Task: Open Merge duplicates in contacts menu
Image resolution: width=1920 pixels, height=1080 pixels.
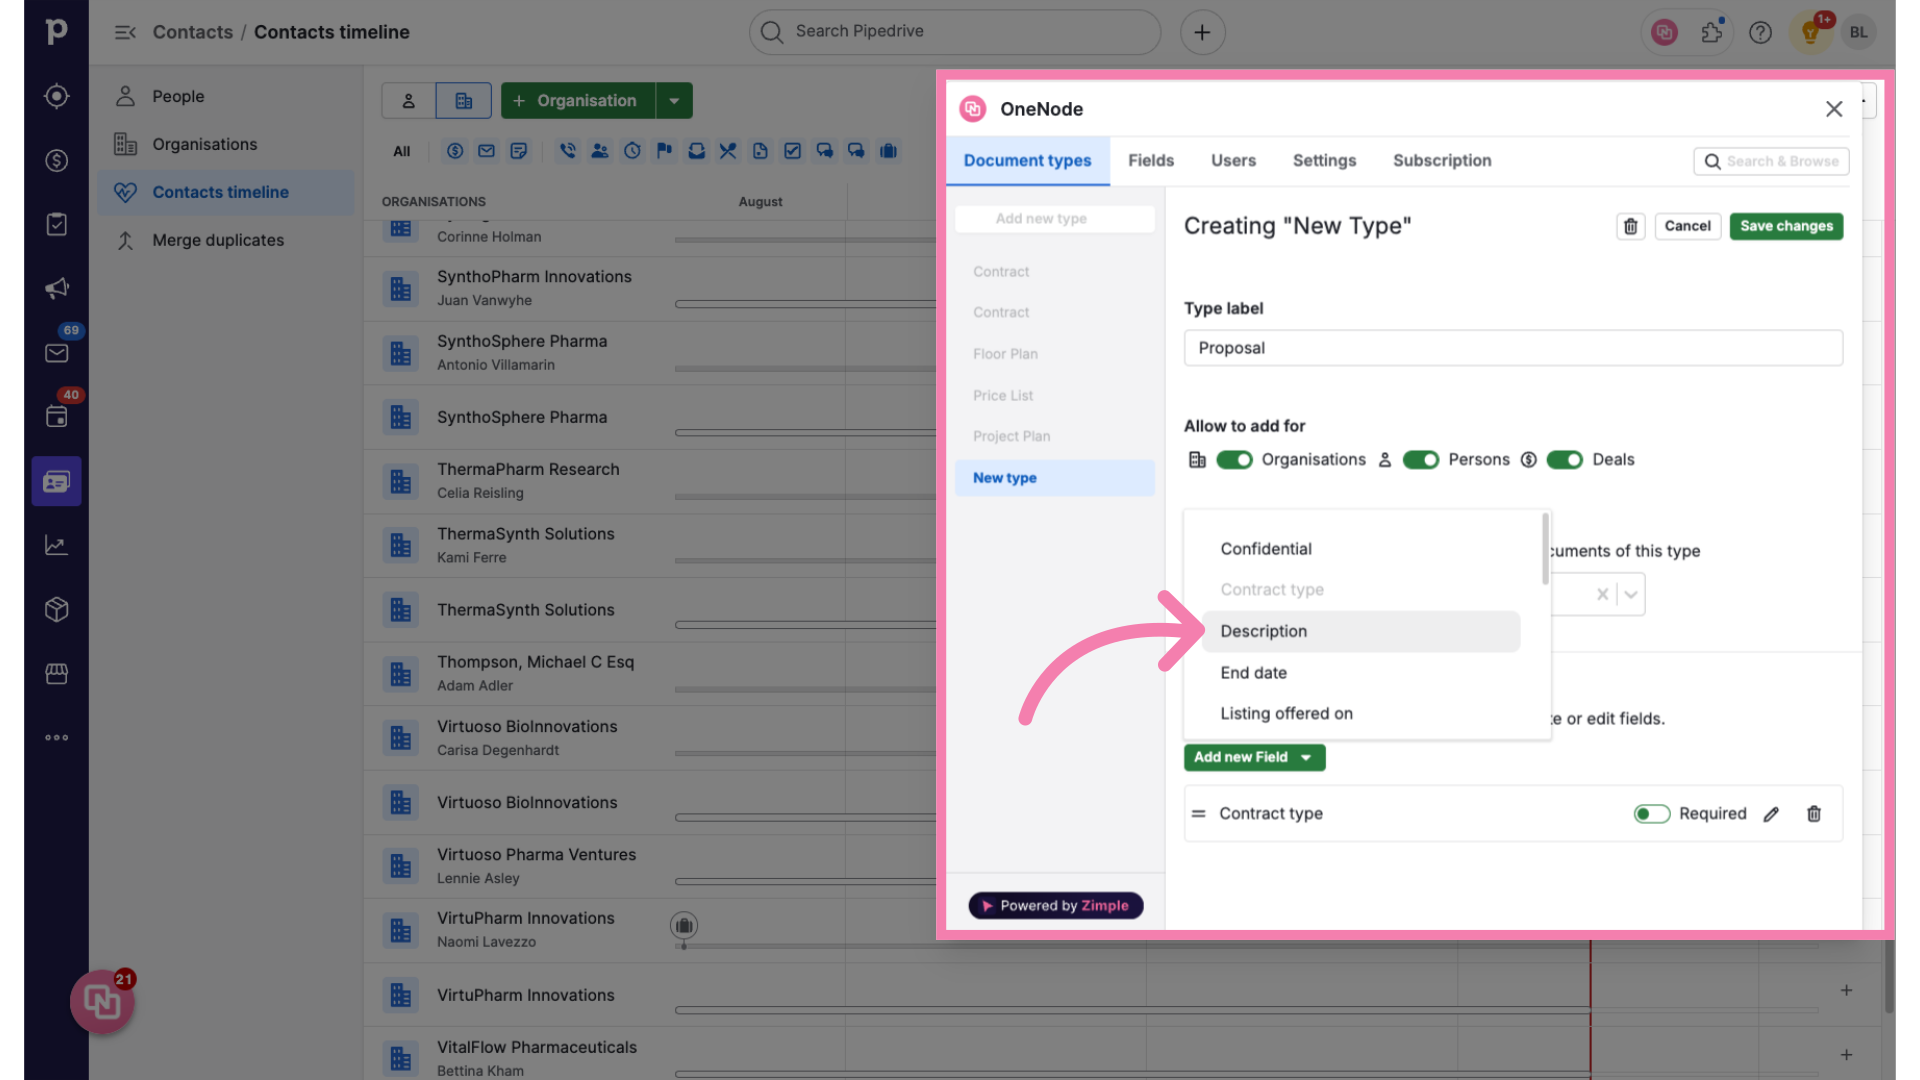Action: 226,240
